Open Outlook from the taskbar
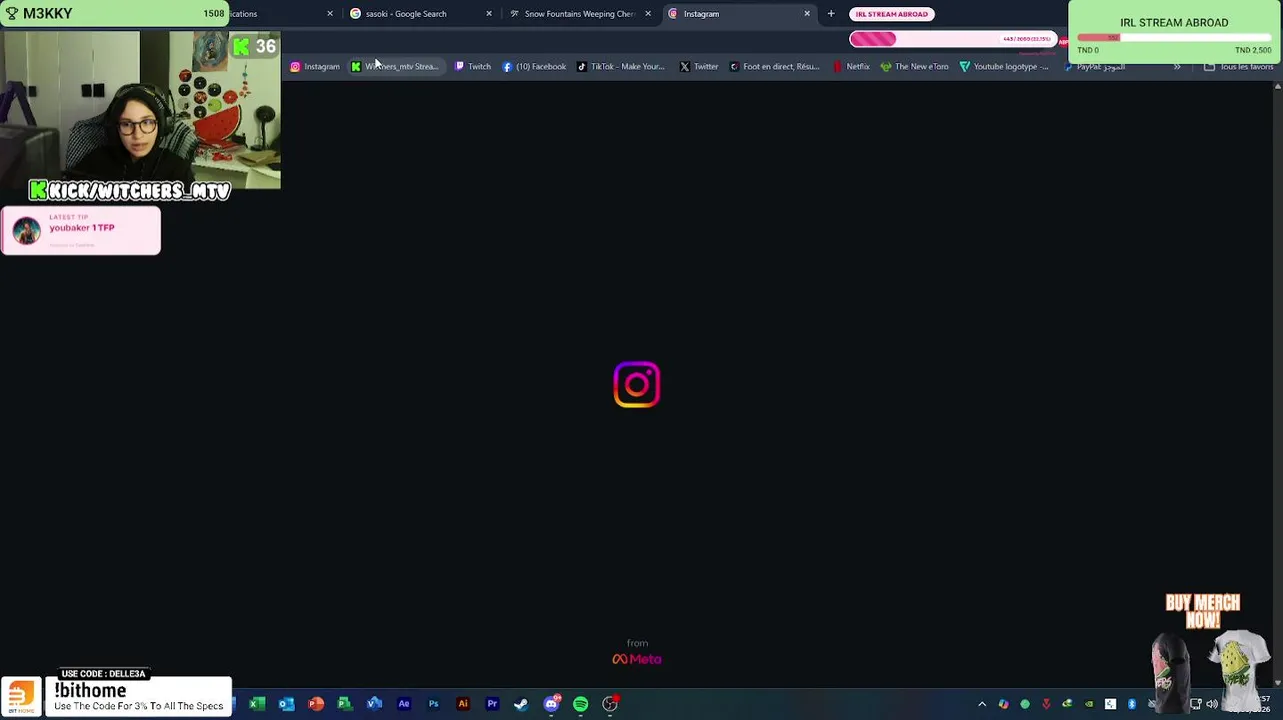Screen dimensions: 1283x720 286,704
